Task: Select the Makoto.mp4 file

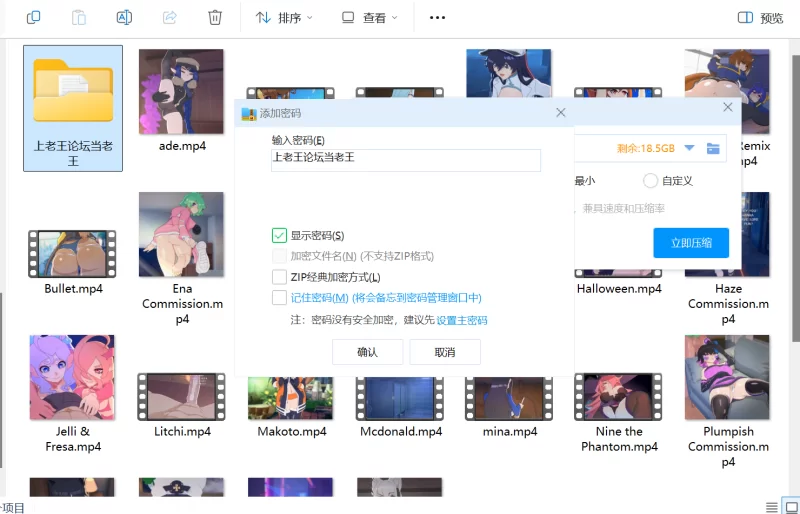Action: coord(291,408)
